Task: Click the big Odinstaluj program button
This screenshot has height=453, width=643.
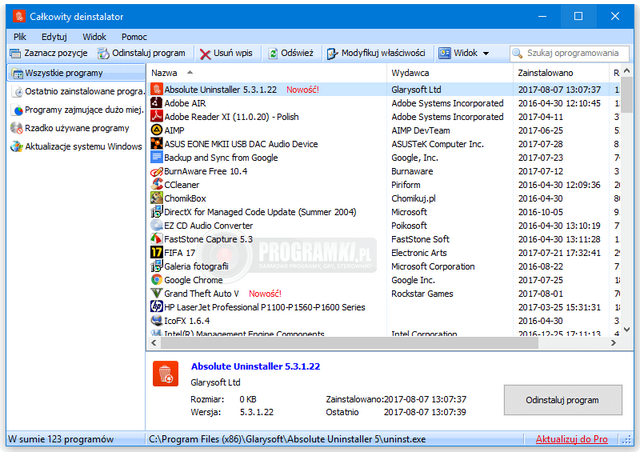Action: (x=563, y=400)
